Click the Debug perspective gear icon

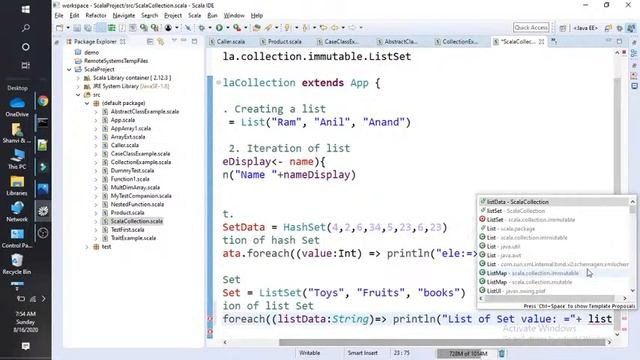tap(620, 28)
